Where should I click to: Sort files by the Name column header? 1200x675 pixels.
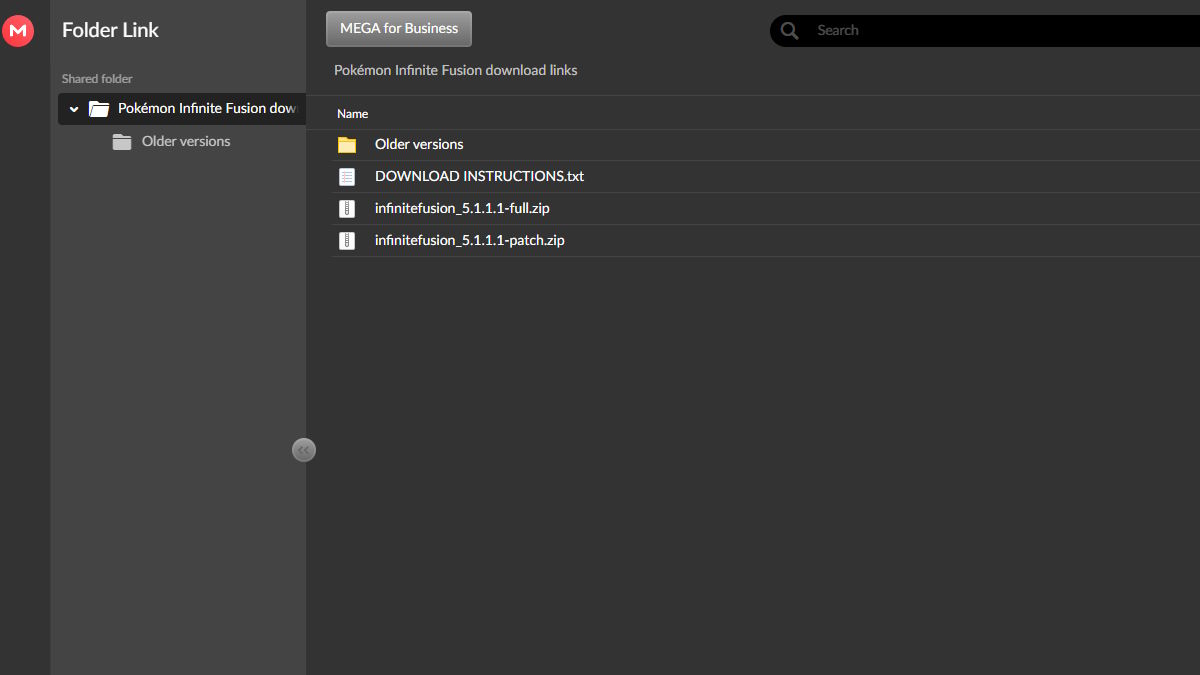click(353, 114)
